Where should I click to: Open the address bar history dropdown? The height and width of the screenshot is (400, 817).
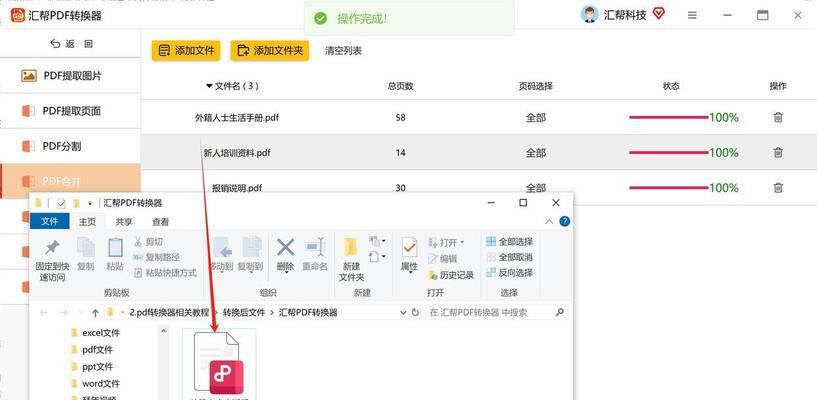point(403,312)
